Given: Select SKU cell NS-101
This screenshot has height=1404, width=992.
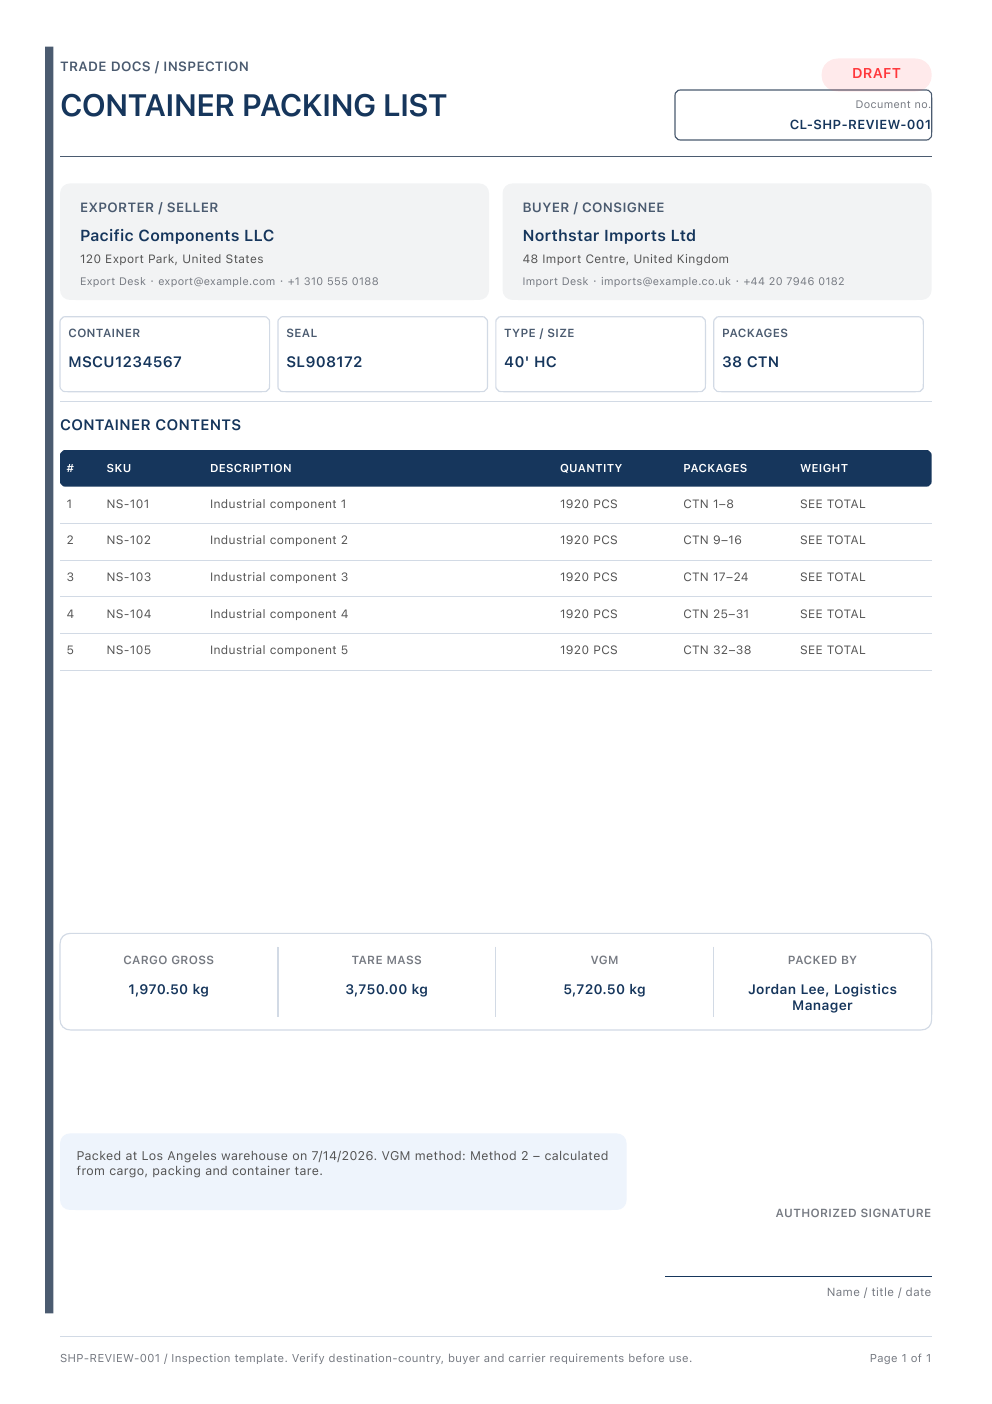Looking at the screenshot, I should (128, 504).
